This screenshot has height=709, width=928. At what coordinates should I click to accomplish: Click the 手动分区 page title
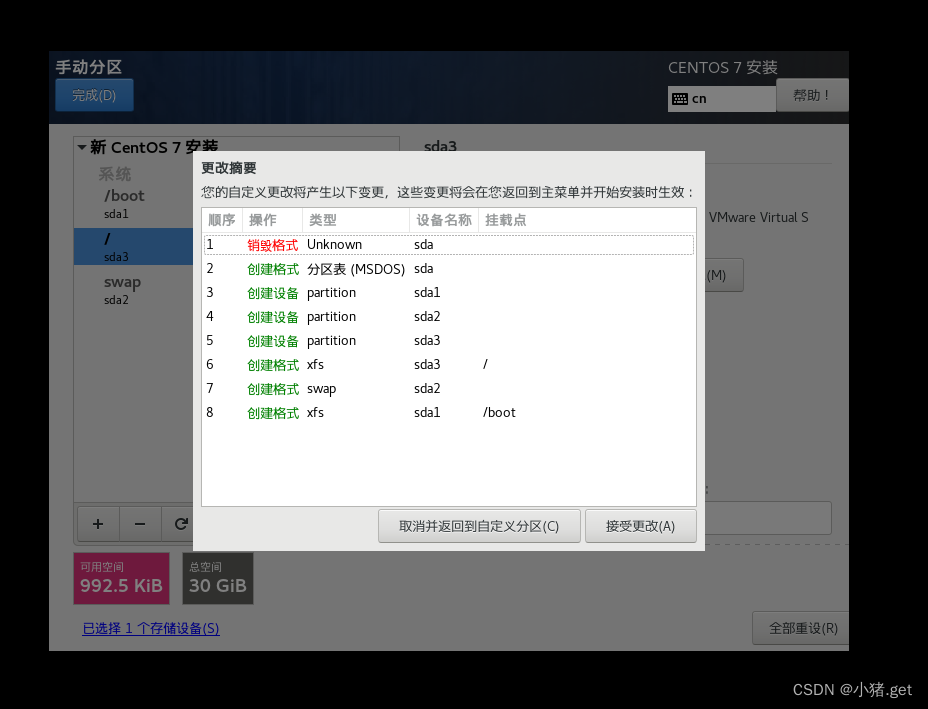pos(89,67)
